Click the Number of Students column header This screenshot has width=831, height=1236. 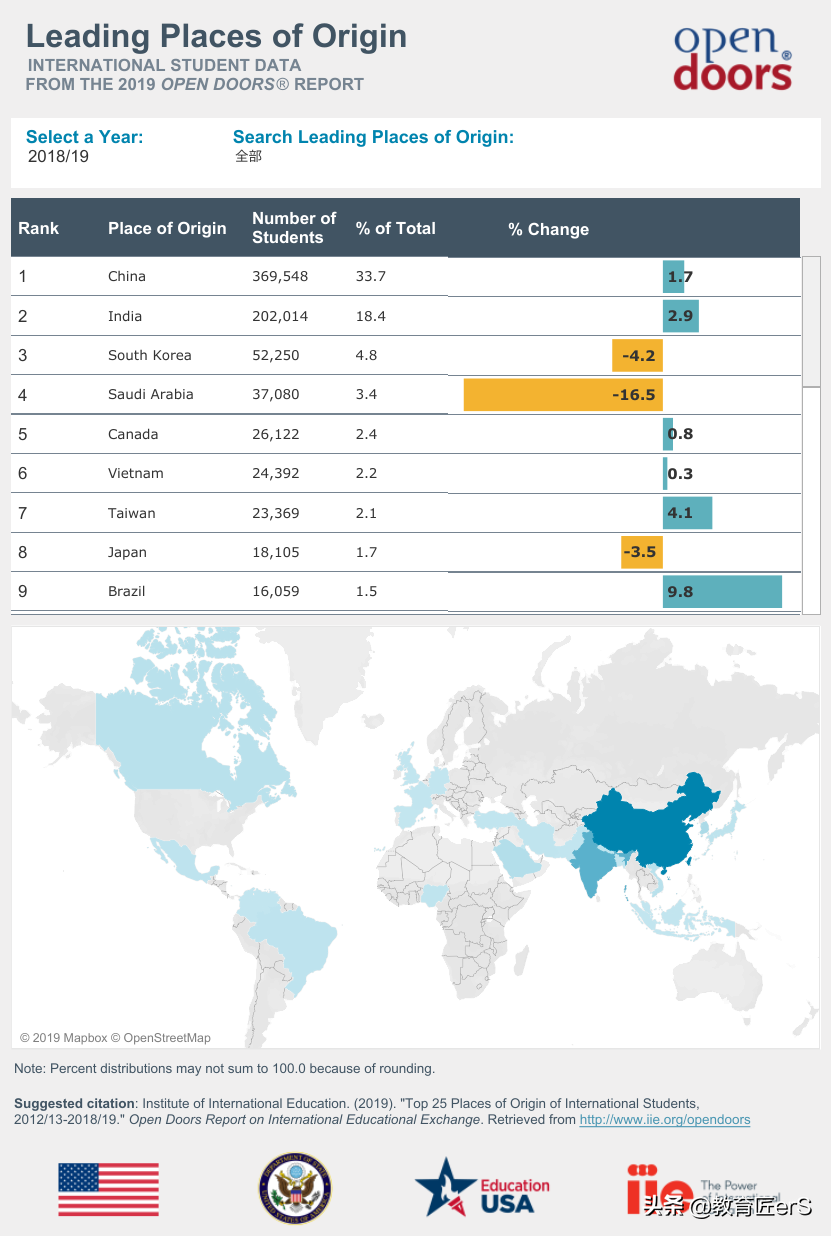[x=294, y=228]
